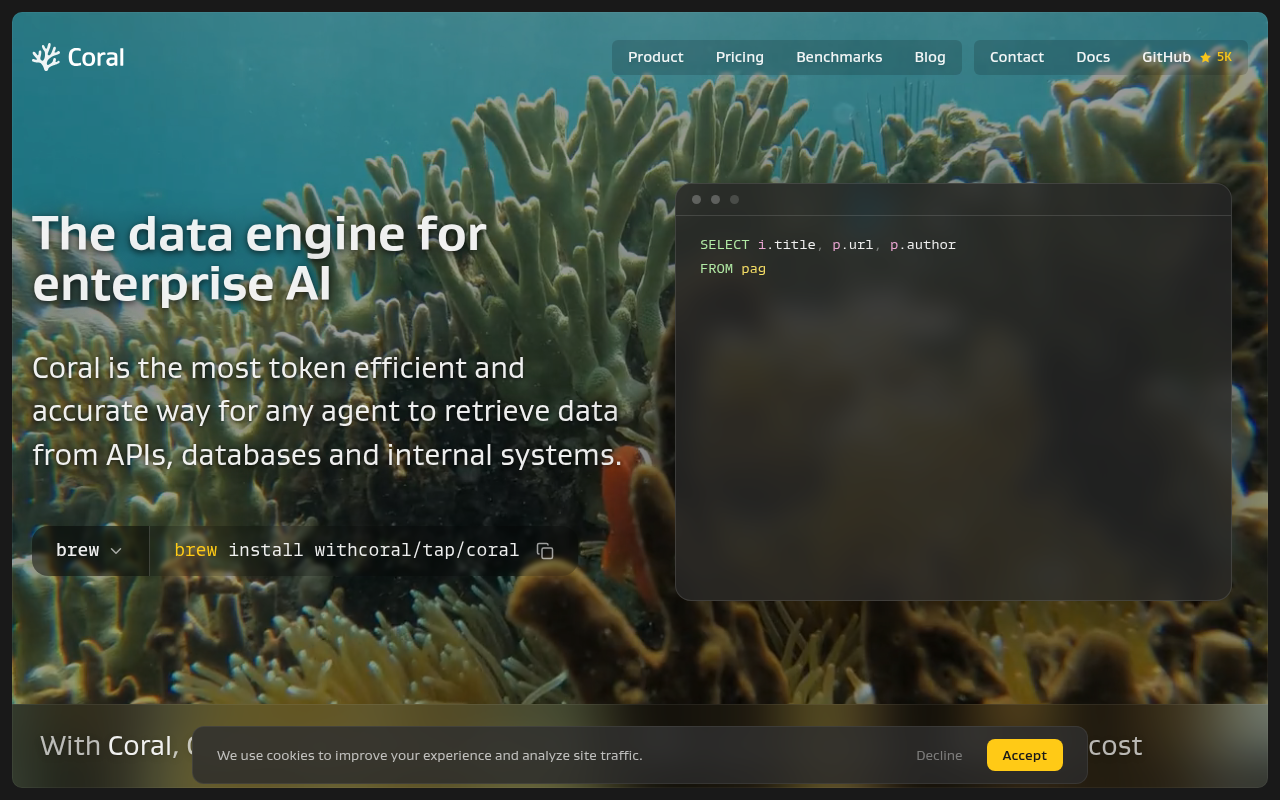The height and width of the screenshot is (800, 1280).
Task: Click the Coral logo icon
Action: tap(46, 57)
